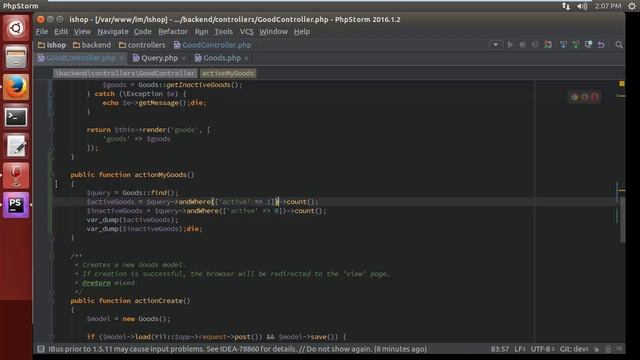The height and width of the screenshot is (360, 640).
Task: Click the editor vertical scrollbar thumb
Action: [622, 219]
